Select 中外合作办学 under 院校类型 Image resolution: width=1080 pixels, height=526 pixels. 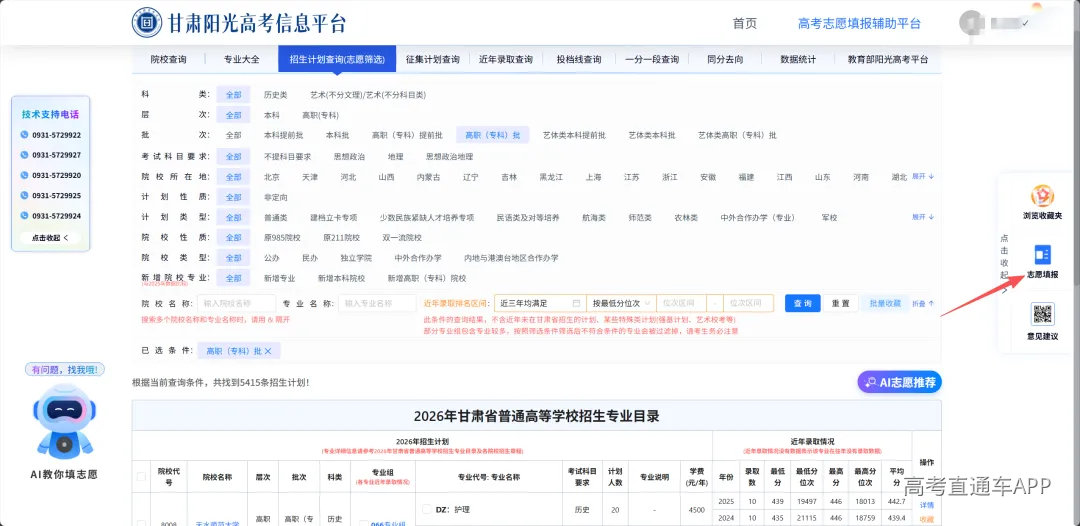click(x=417, y=258)
